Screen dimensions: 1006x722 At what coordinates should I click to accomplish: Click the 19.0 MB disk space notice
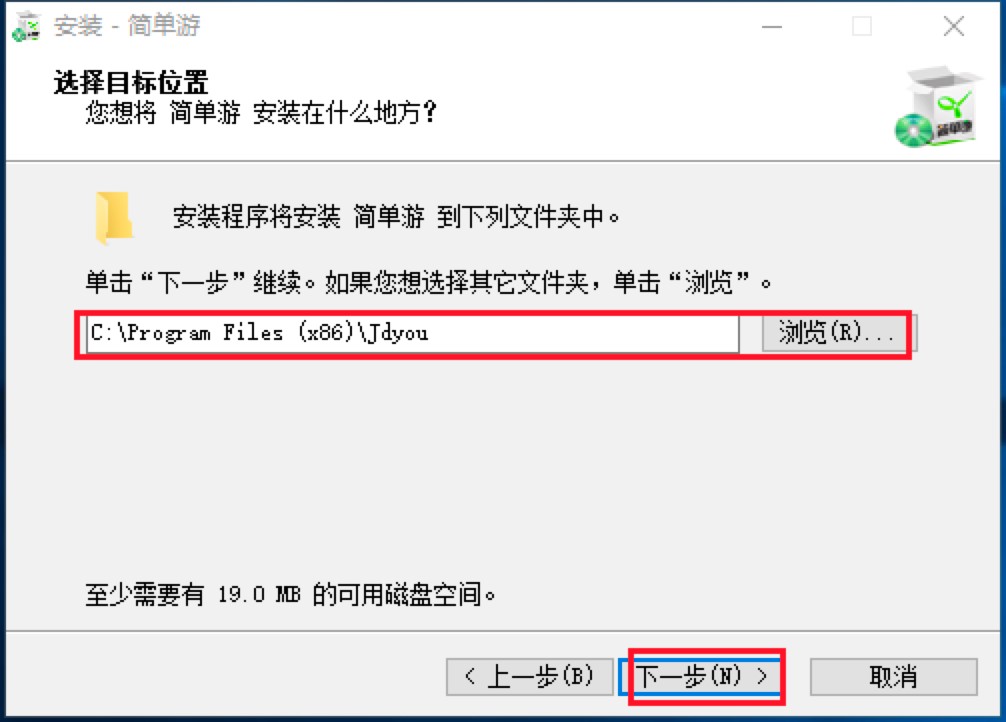click(291, 595)
